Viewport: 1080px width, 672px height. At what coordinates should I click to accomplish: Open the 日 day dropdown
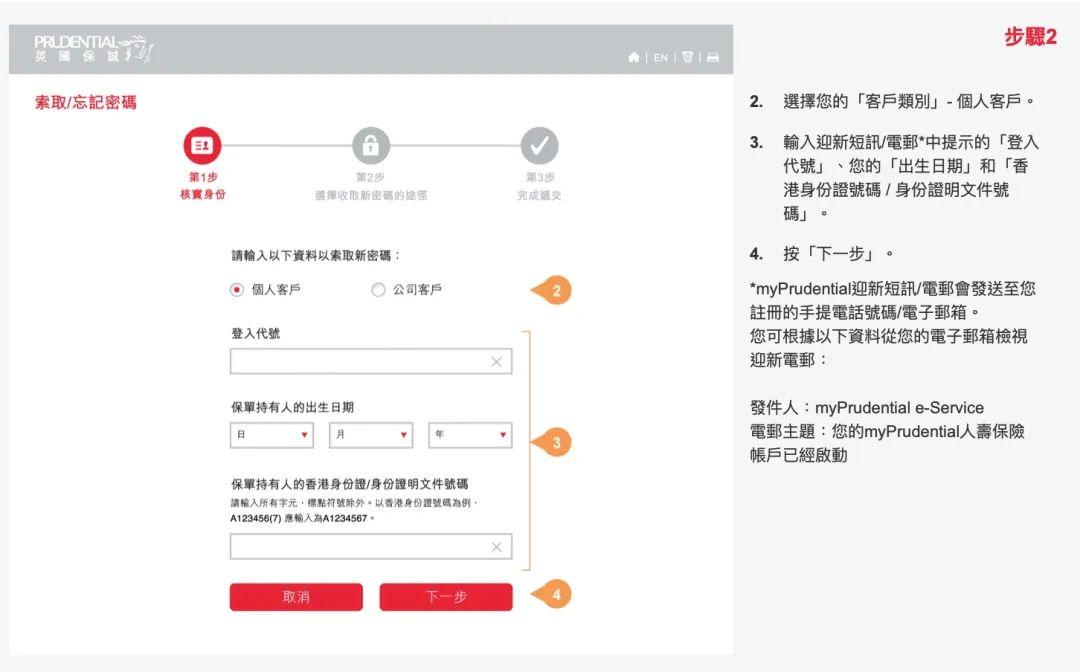(270, 435)
